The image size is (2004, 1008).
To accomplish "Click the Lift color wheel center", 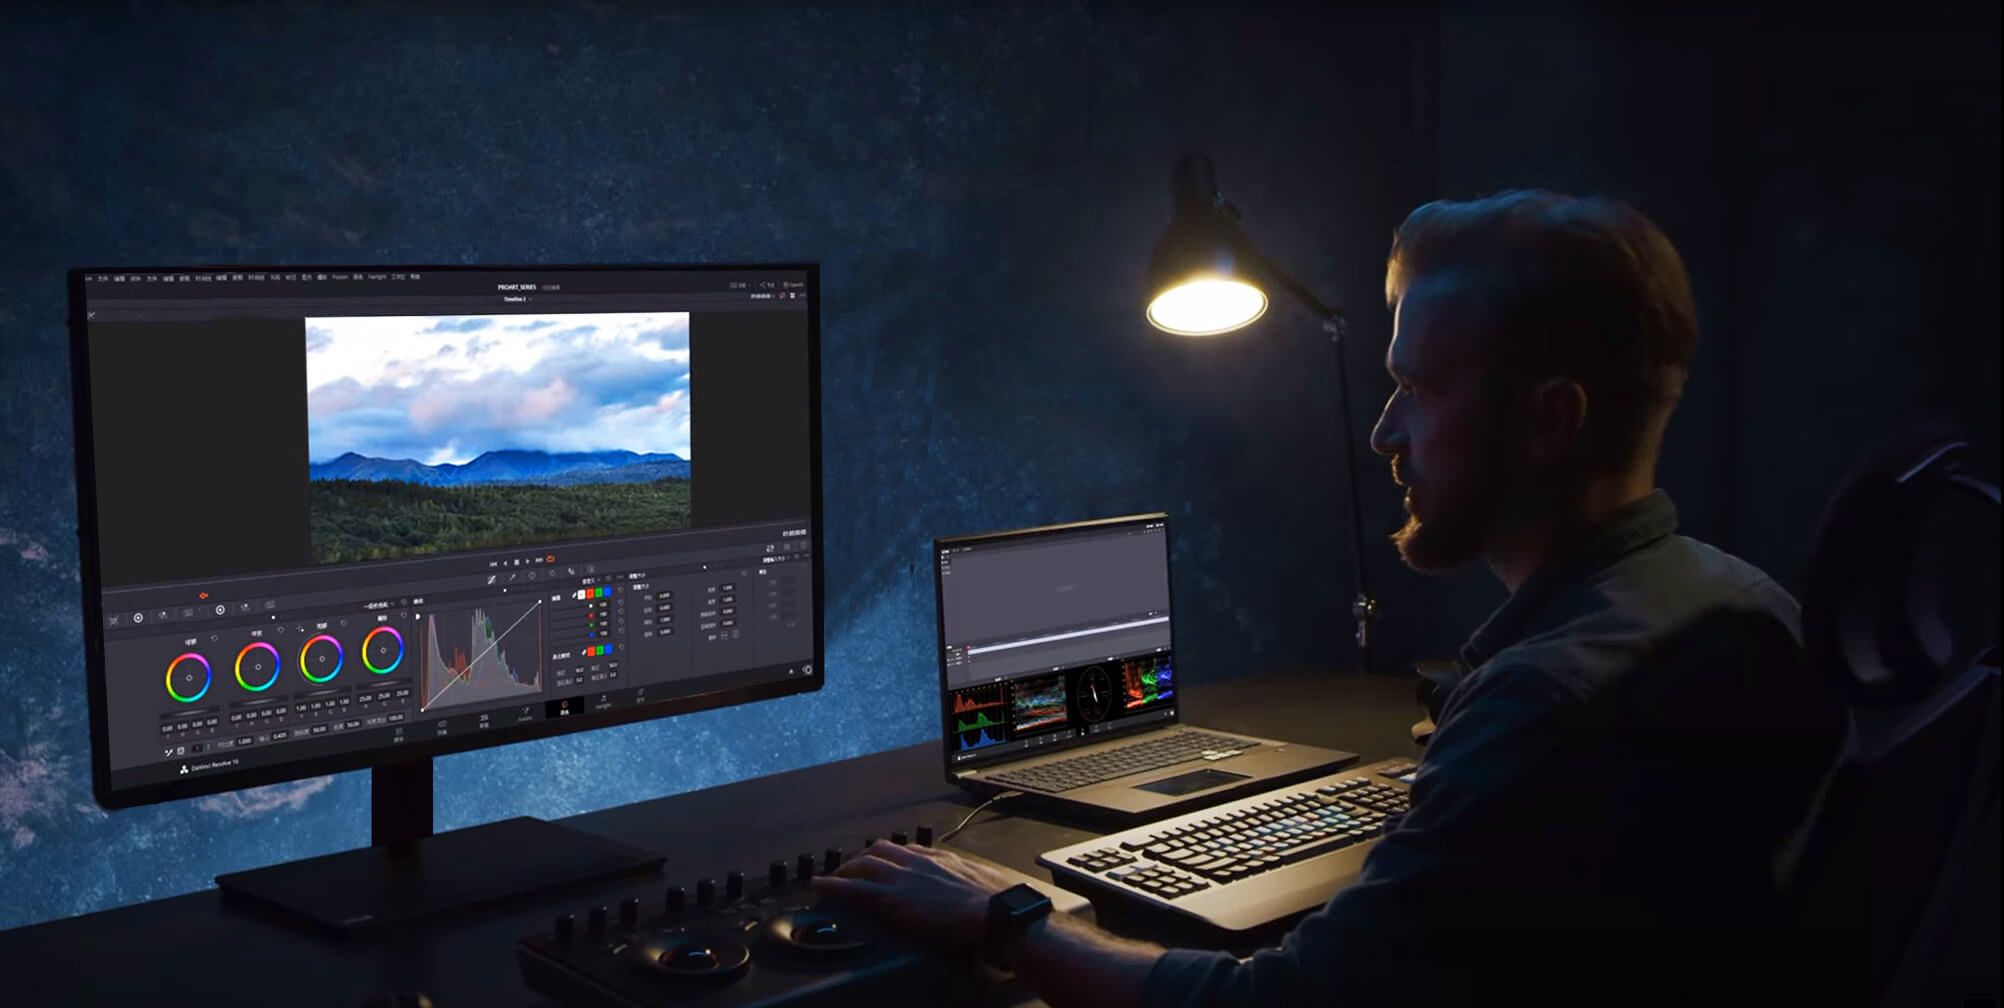I will point(188,677).
